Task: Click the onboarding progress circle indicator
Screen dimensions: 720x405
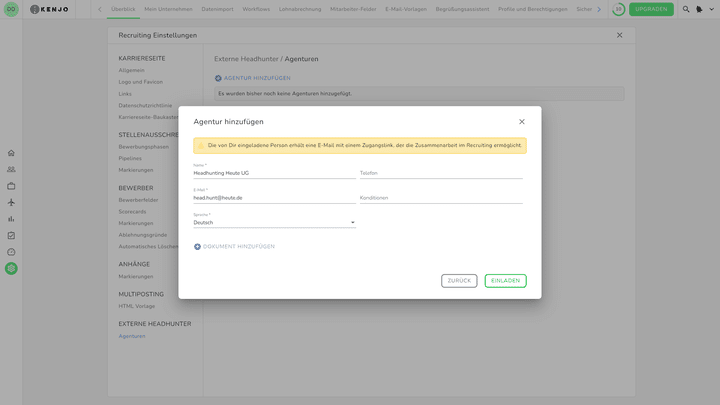Action: (618, 9)
